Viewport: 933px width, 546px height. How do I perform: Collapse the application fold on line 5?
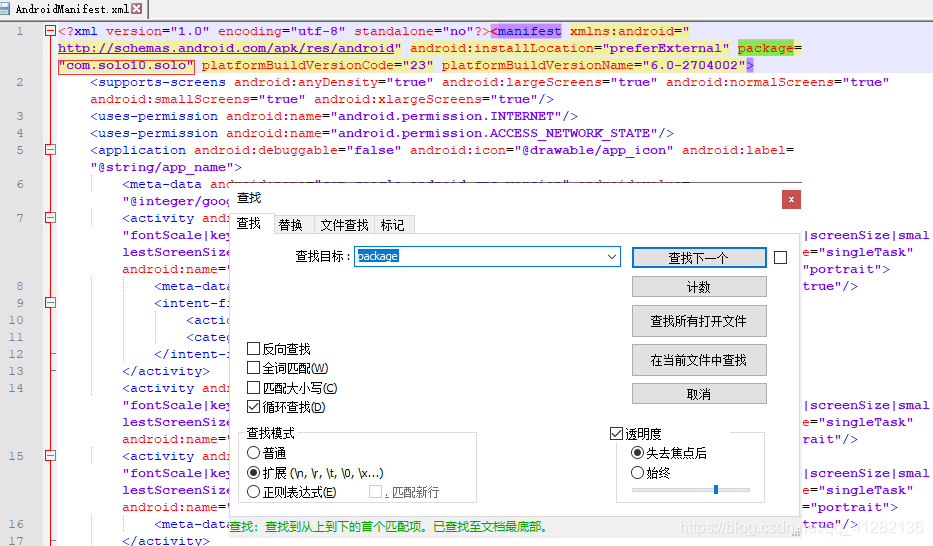pyautogui.click(x=51, y=150)
